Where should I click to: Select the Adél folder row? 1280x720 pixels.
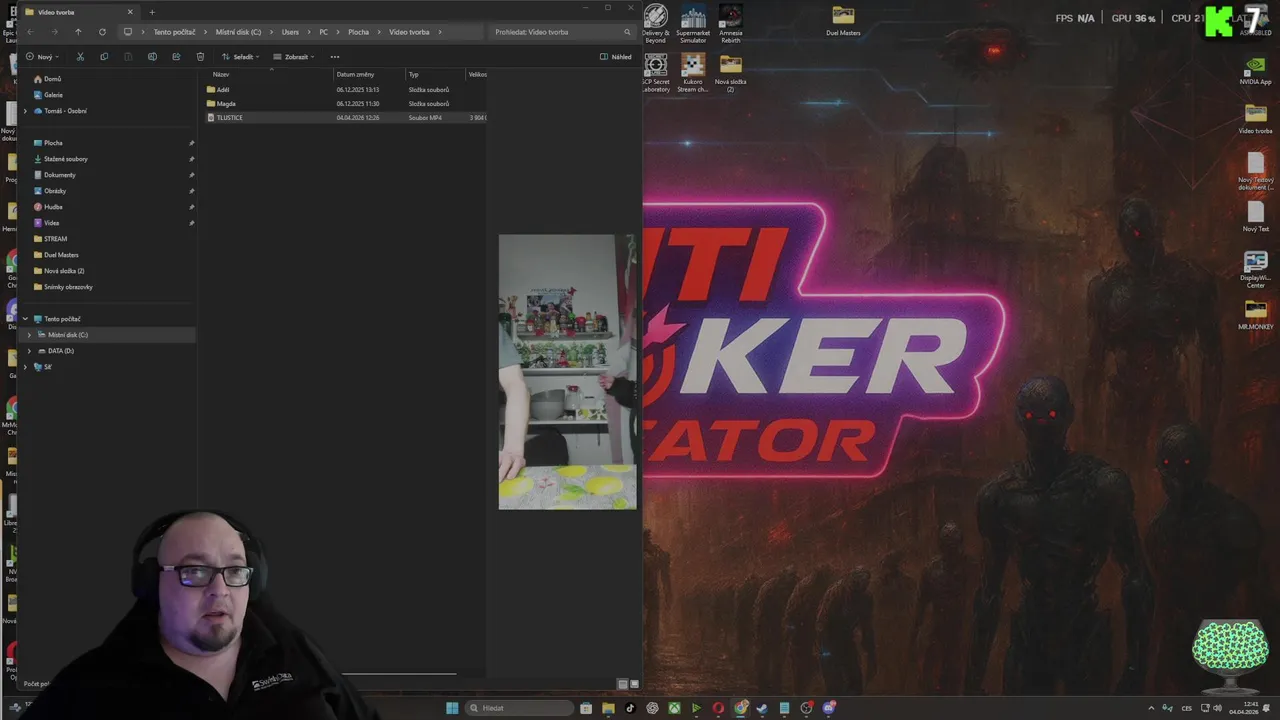point(345,90)
